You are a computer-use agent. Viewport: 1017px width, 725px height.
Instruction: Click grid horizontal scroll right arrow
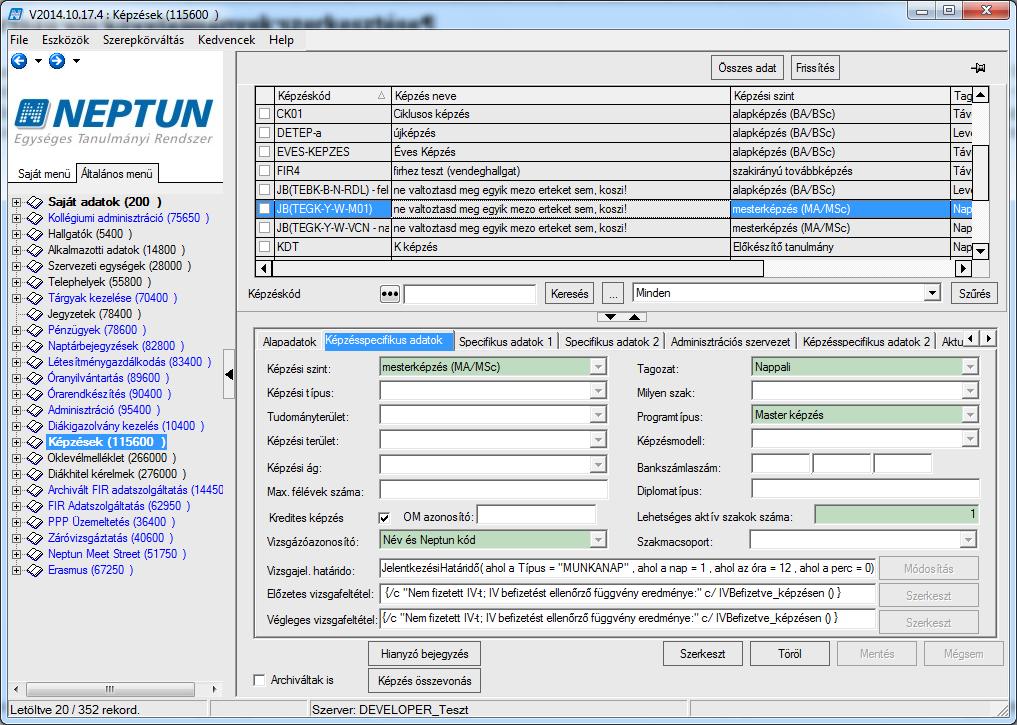click(963, 268)
